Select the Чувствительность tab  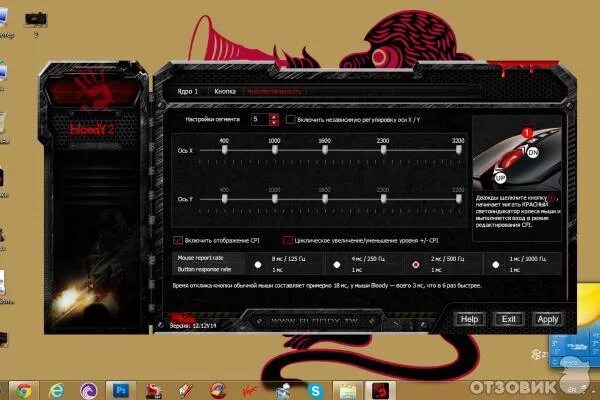pyautogui.click(x=274, y=91)
